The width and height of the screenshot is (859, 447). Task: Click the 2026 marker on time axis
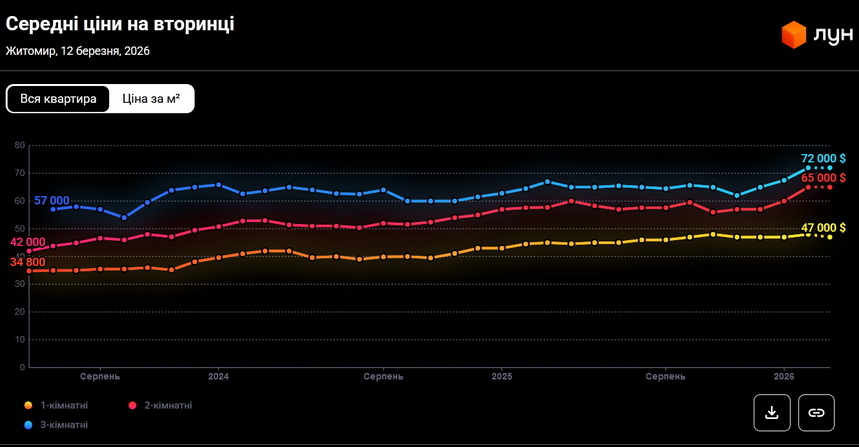pos(784,377)
